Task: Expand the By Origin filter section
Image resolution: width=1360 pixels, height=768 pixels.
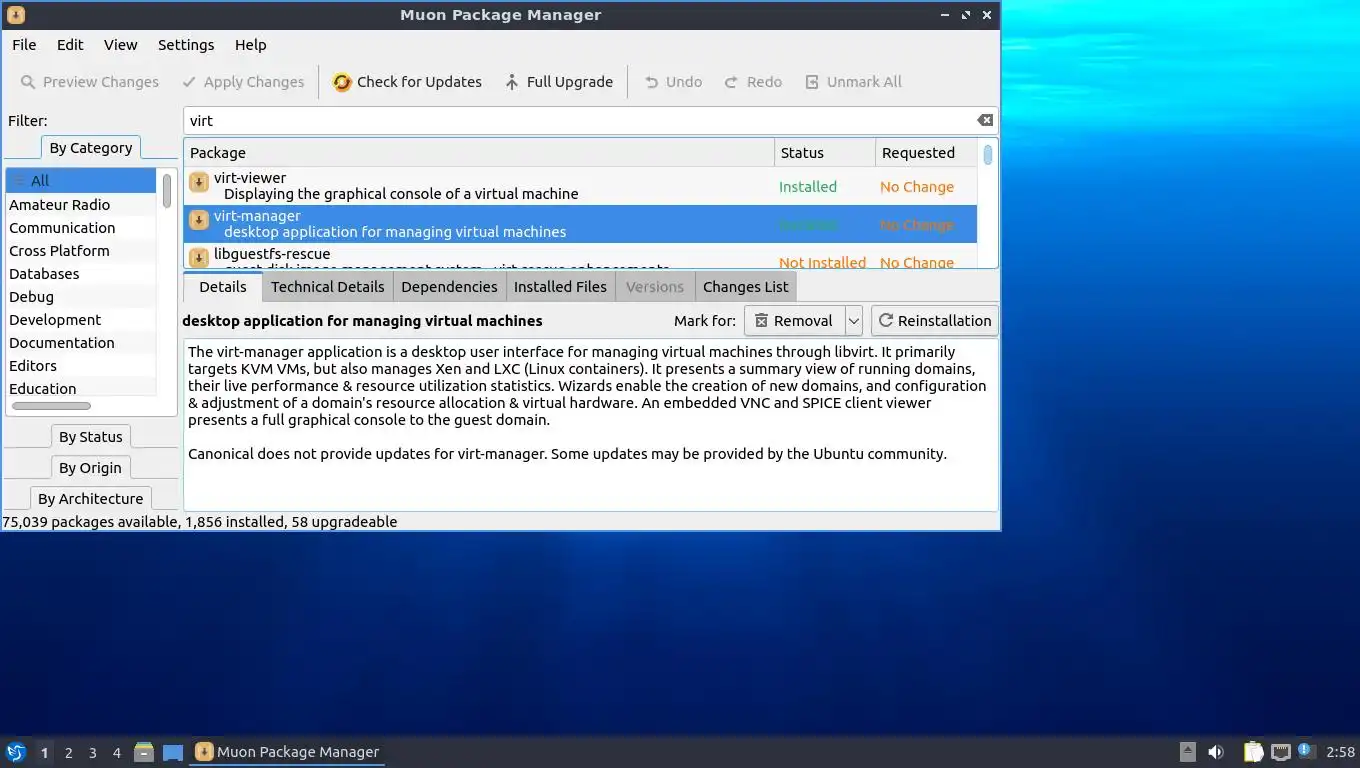Action: 90,468
